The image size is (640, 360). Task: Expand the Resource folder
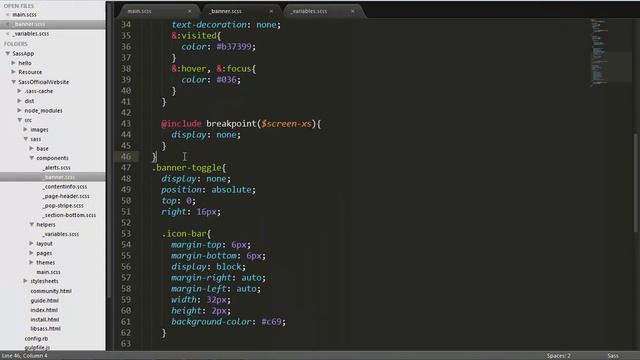click(x=13, y=72)
